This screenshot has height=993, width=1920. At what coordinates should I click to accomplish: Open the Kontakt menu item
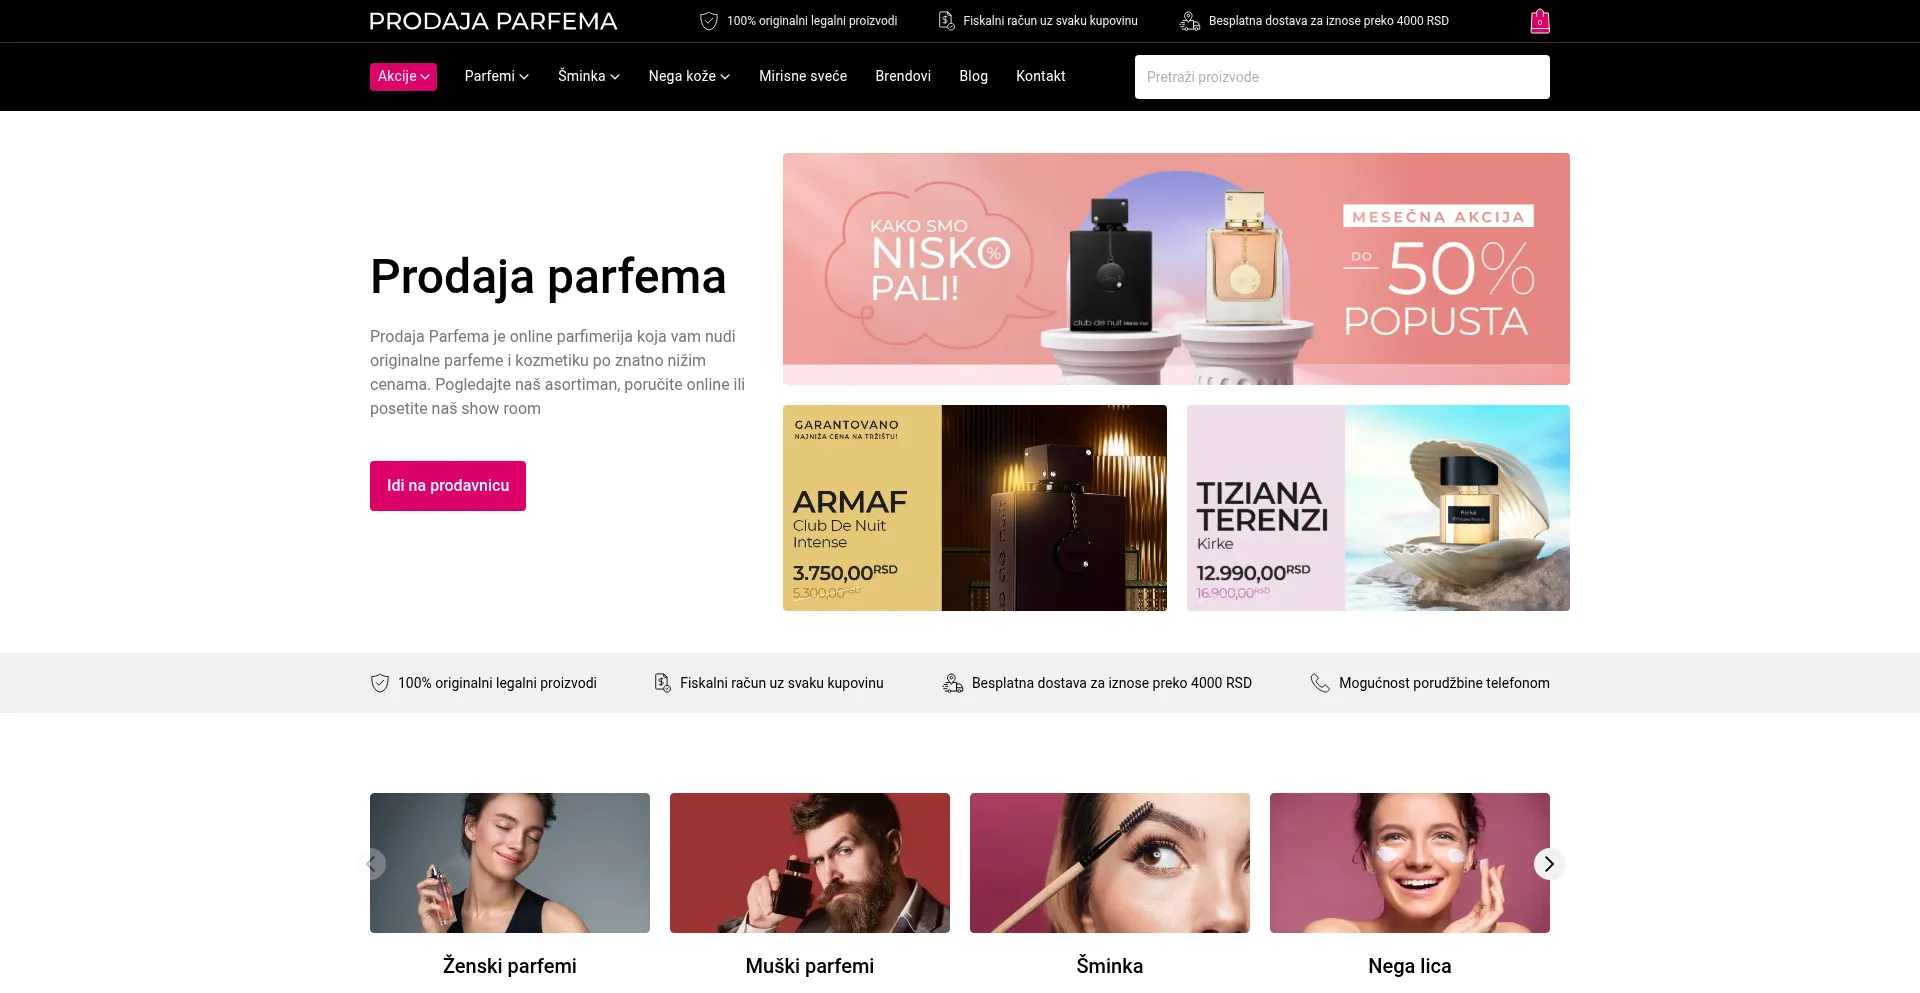coord(1040,77)
